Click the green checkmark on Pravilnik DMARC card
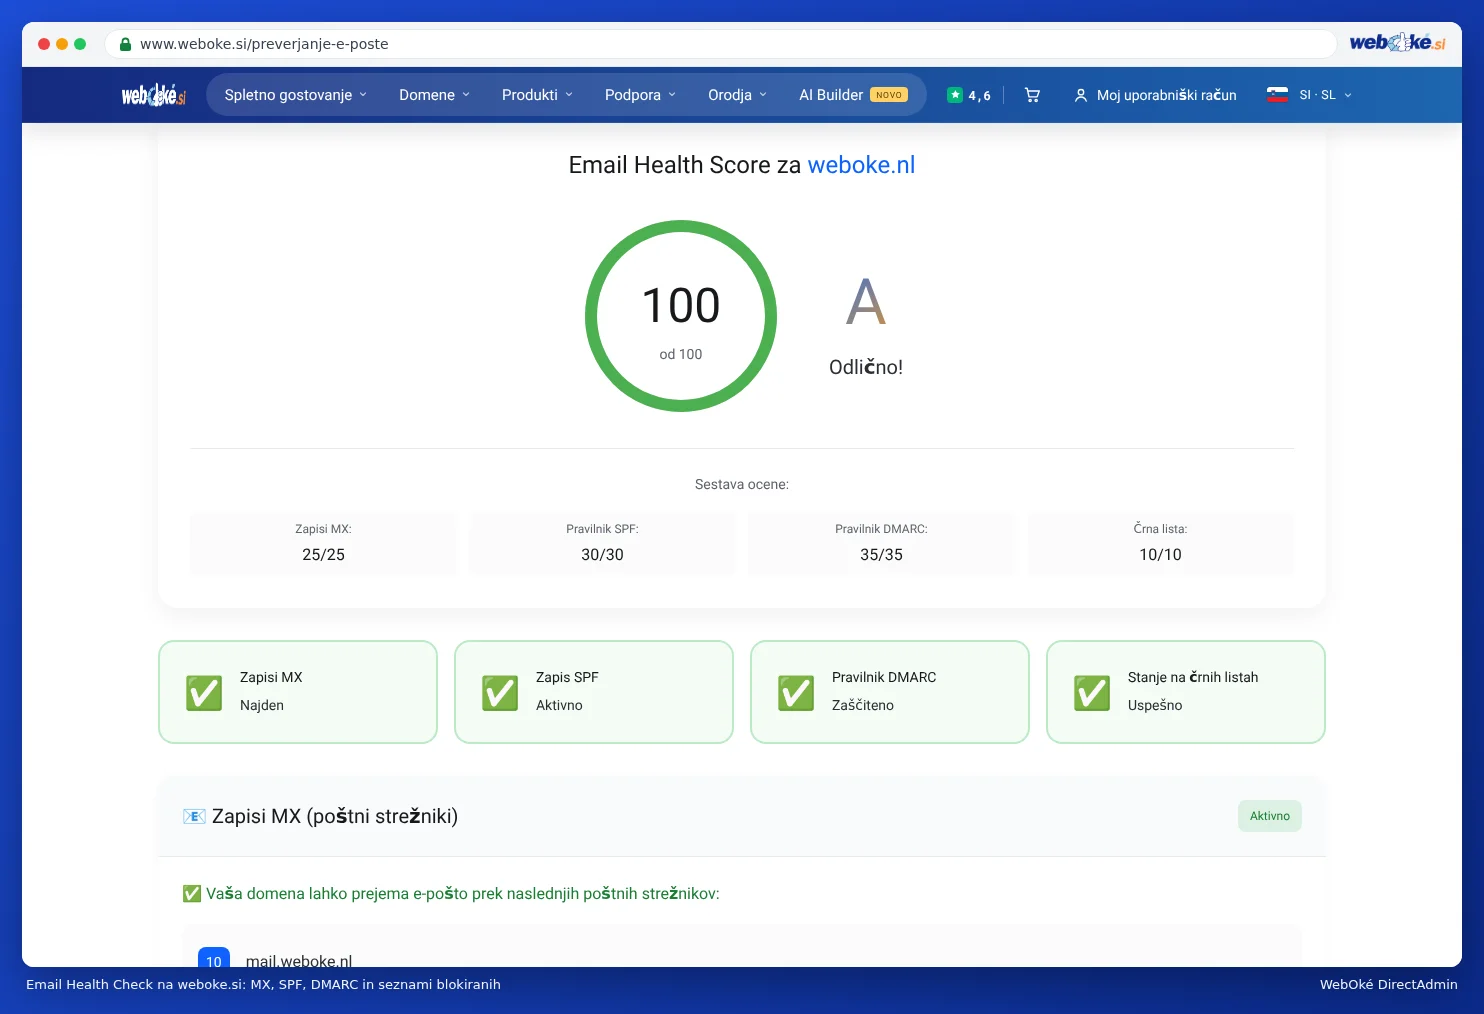This screenshot has width=1484, height=1014. pos(796,692)
